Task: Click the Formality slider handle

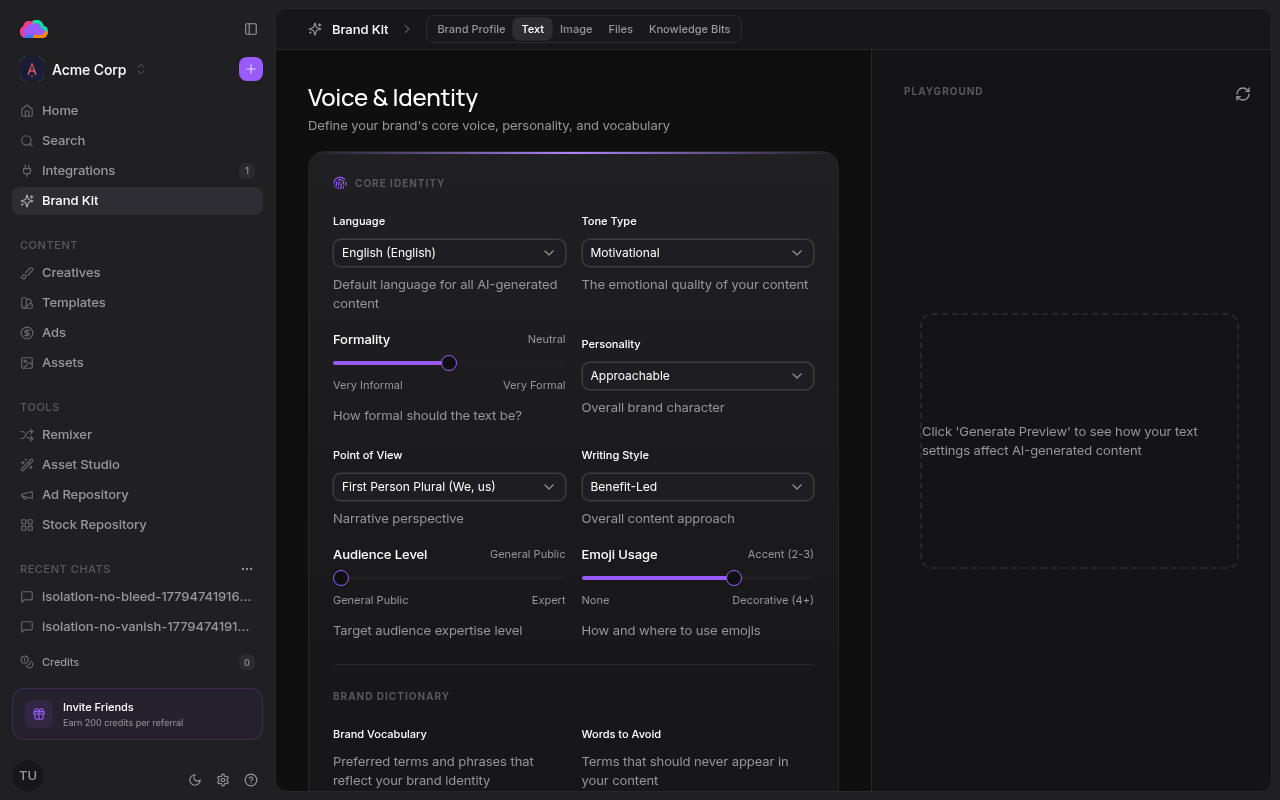Action: pos(449,363)
